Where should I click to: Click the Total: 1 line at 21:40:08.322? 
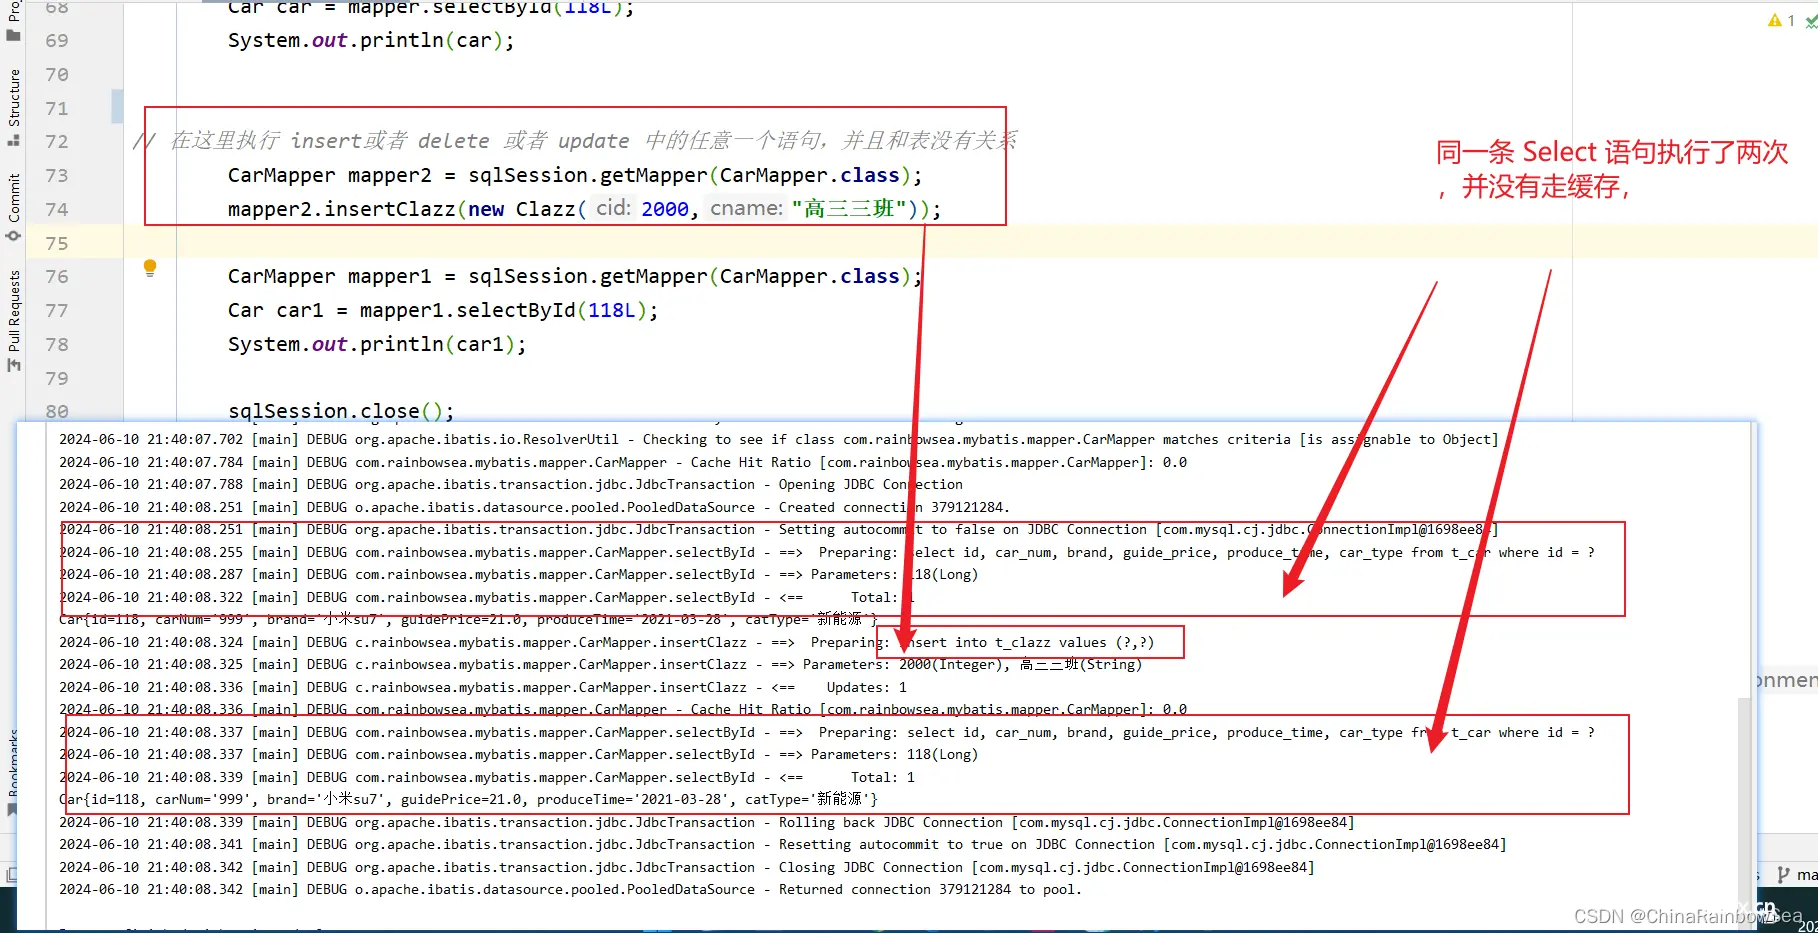coord(486,598)
